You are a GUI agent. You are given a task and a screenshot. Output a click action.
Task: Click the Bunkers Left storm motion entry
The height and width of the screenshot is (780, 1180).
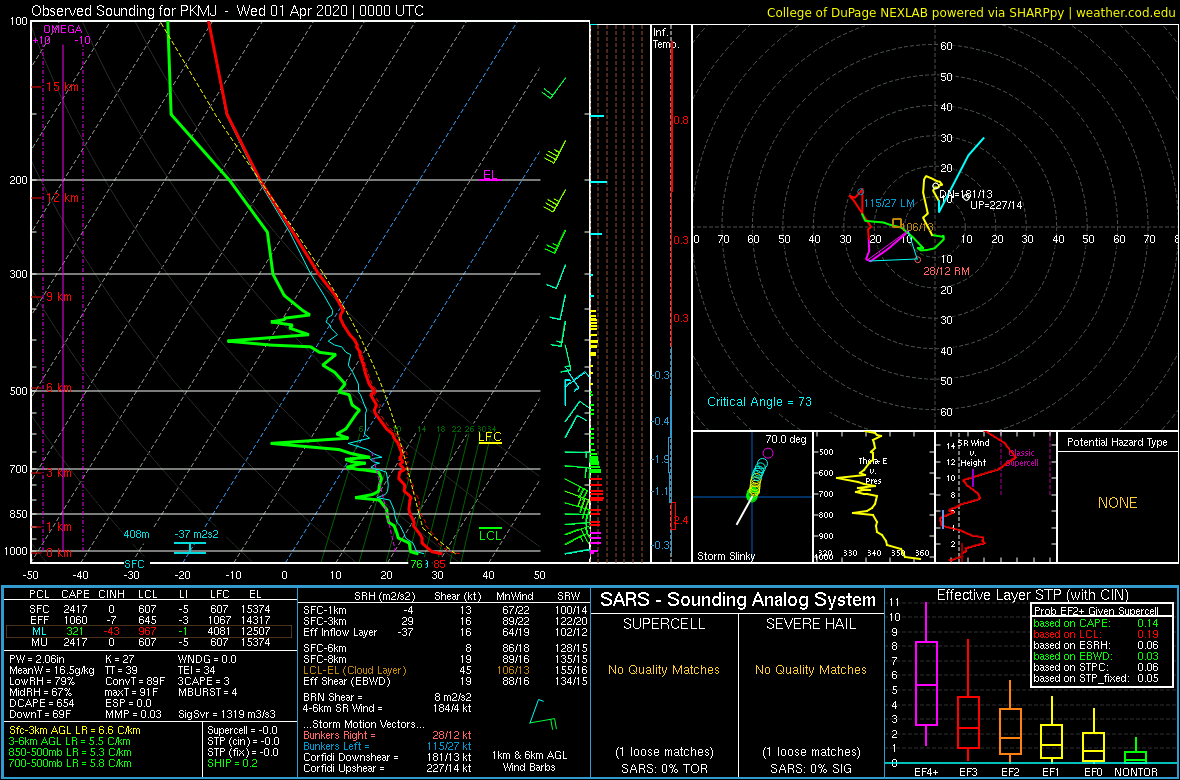click(x=388, y=745)
